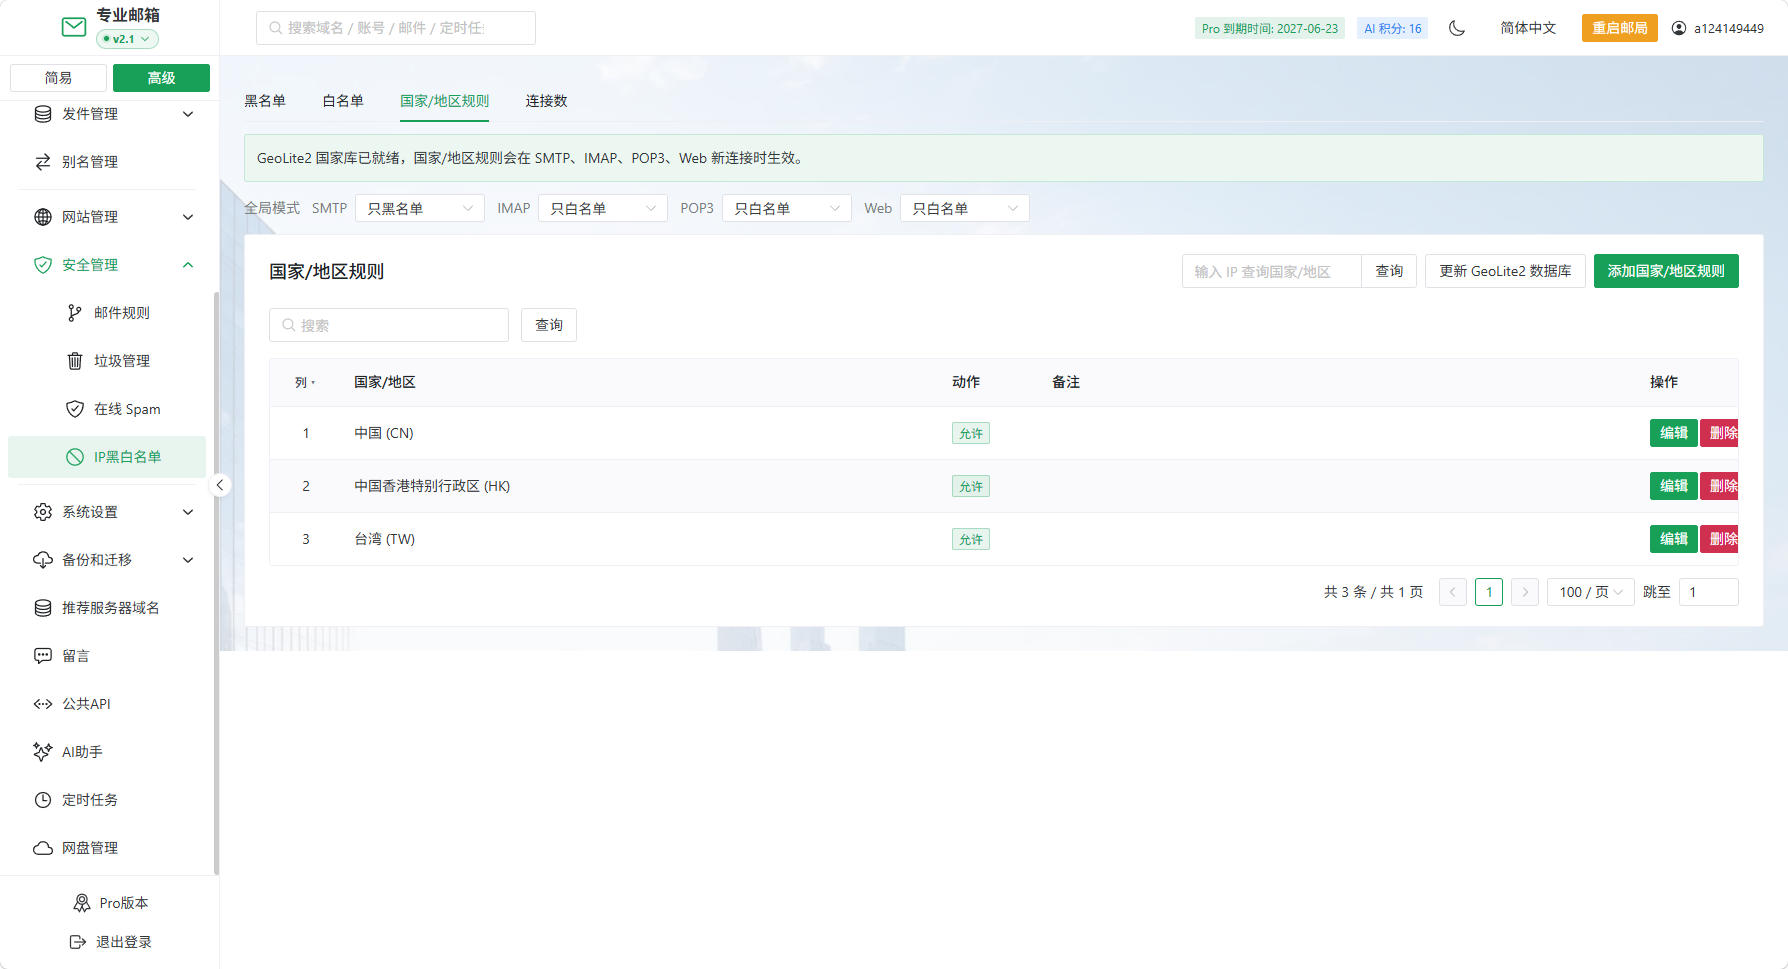Go to the previous page arrow
This screenshot has width=1788, height=969.
(x=1453, y=592)
